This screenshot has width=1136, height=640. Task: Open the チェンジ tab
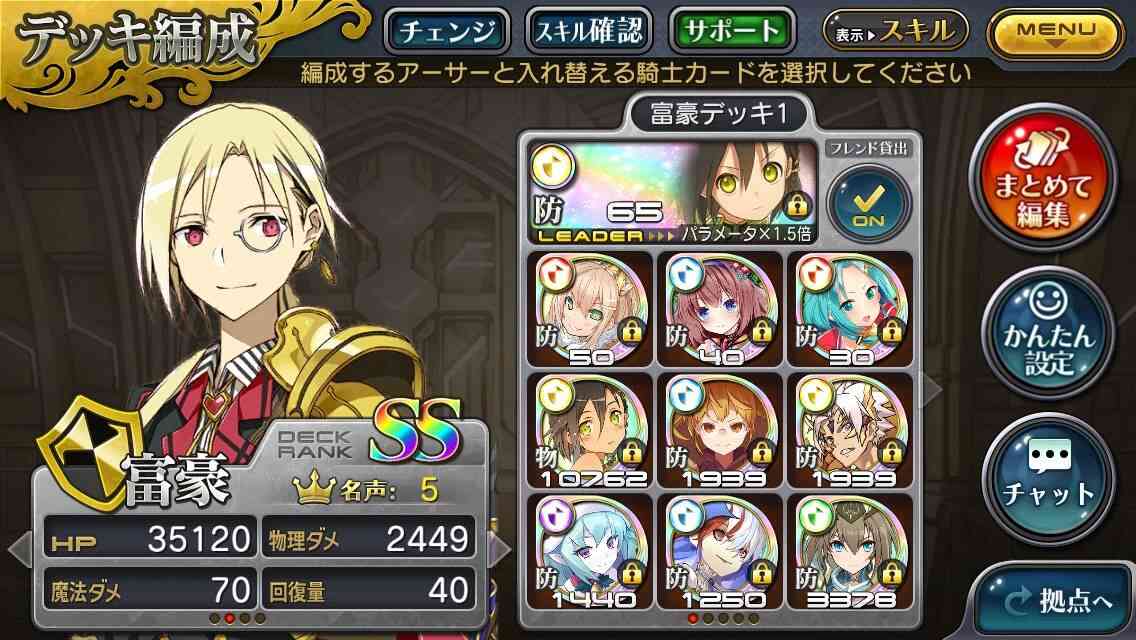tap(447, 31)
